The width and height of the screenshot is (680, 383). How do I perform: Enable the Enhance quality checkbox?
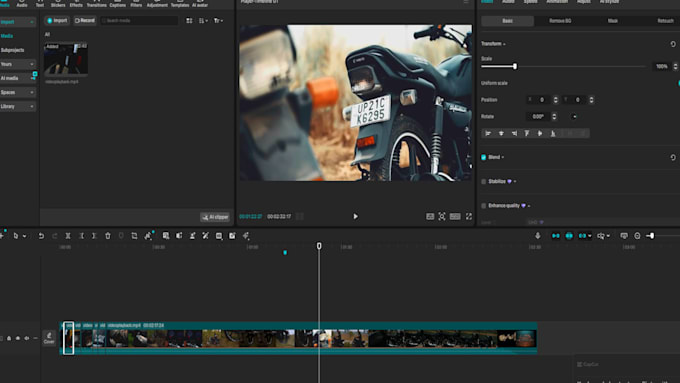(x=484, y=206)
